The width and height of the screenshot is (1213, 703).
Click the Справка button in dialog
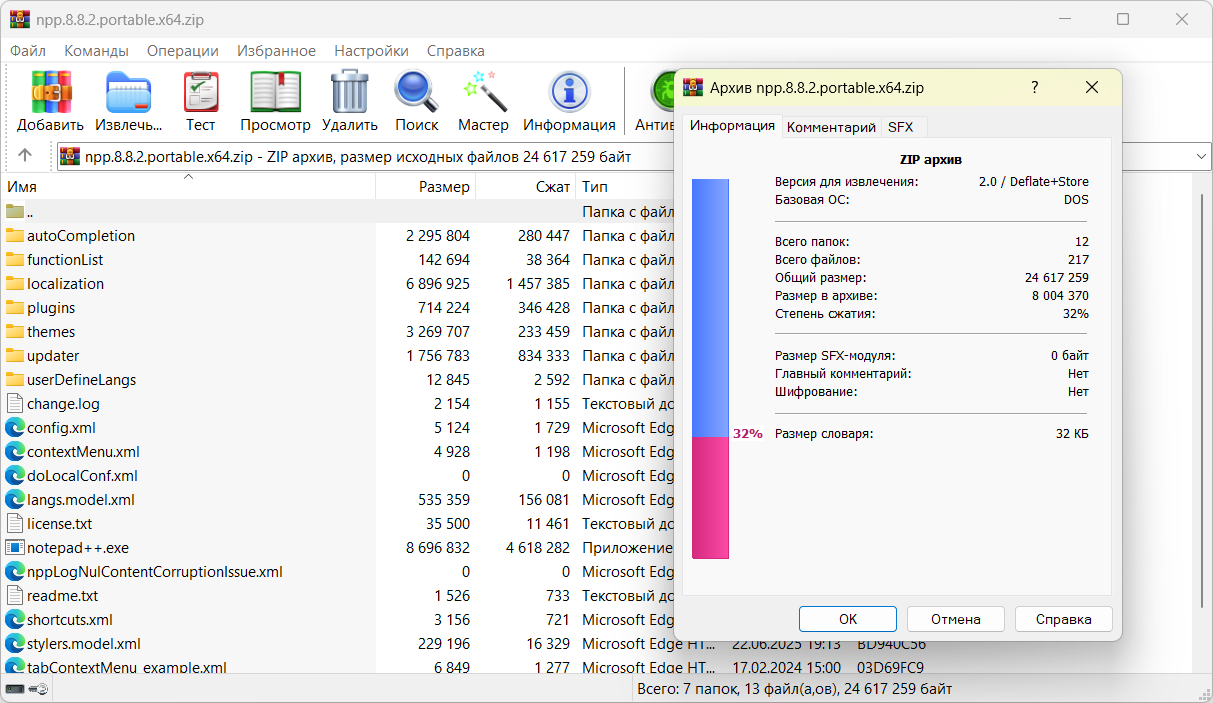pos(1063,619)
